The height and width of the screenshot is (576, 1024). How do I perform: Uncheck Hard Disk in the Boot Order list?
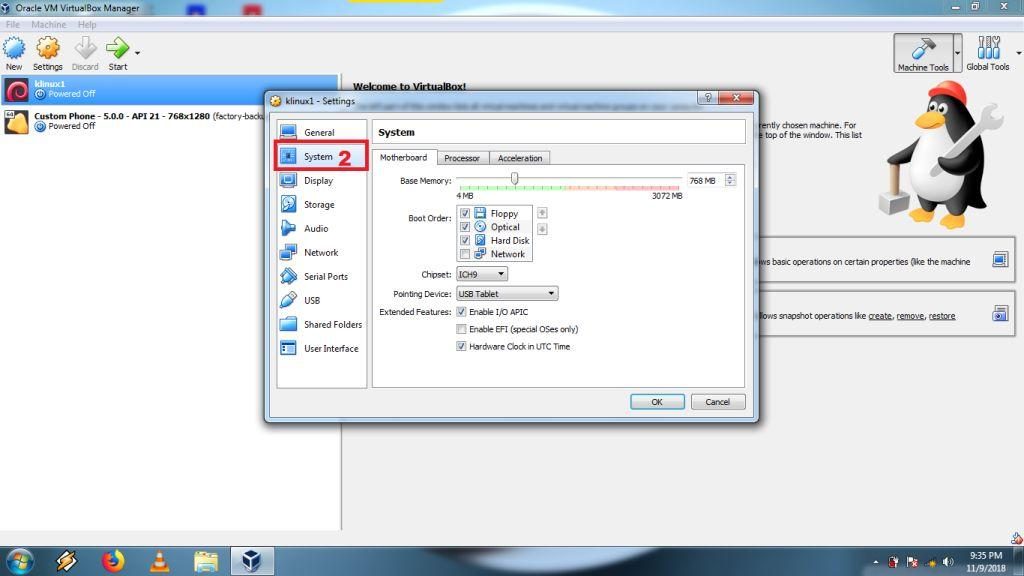[465, 240]
